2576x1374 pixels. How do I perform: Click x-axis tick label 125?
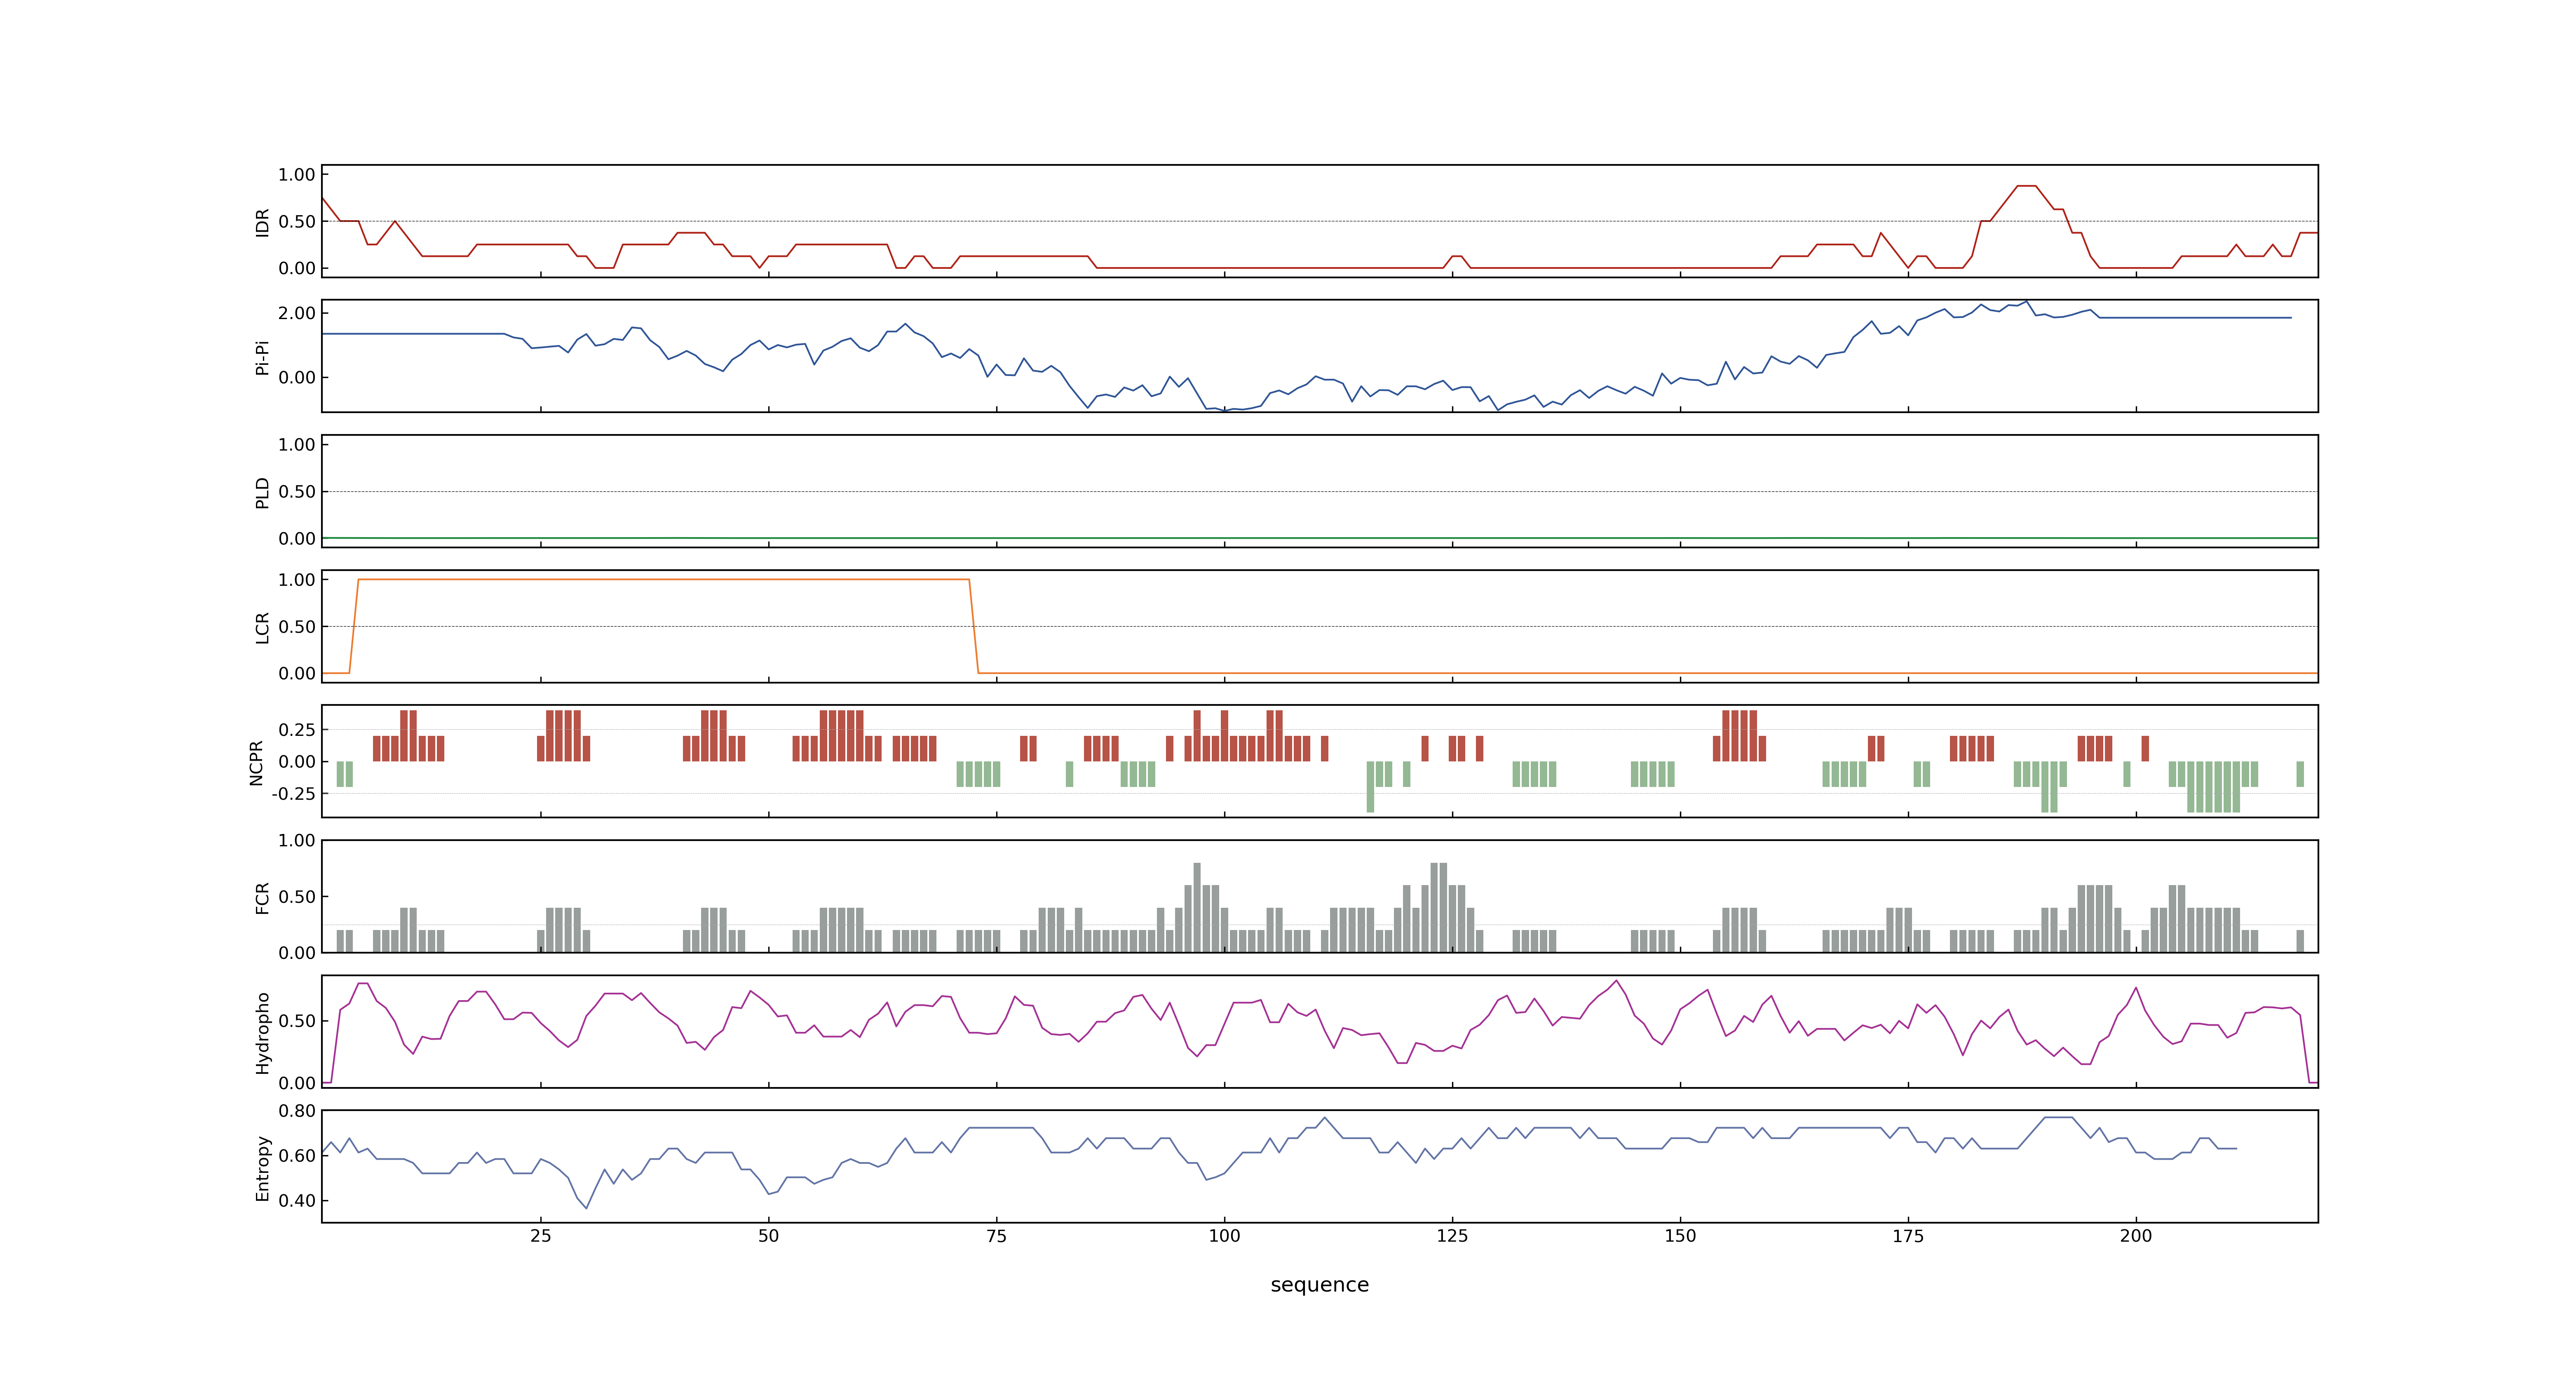click(1452, 1236)
